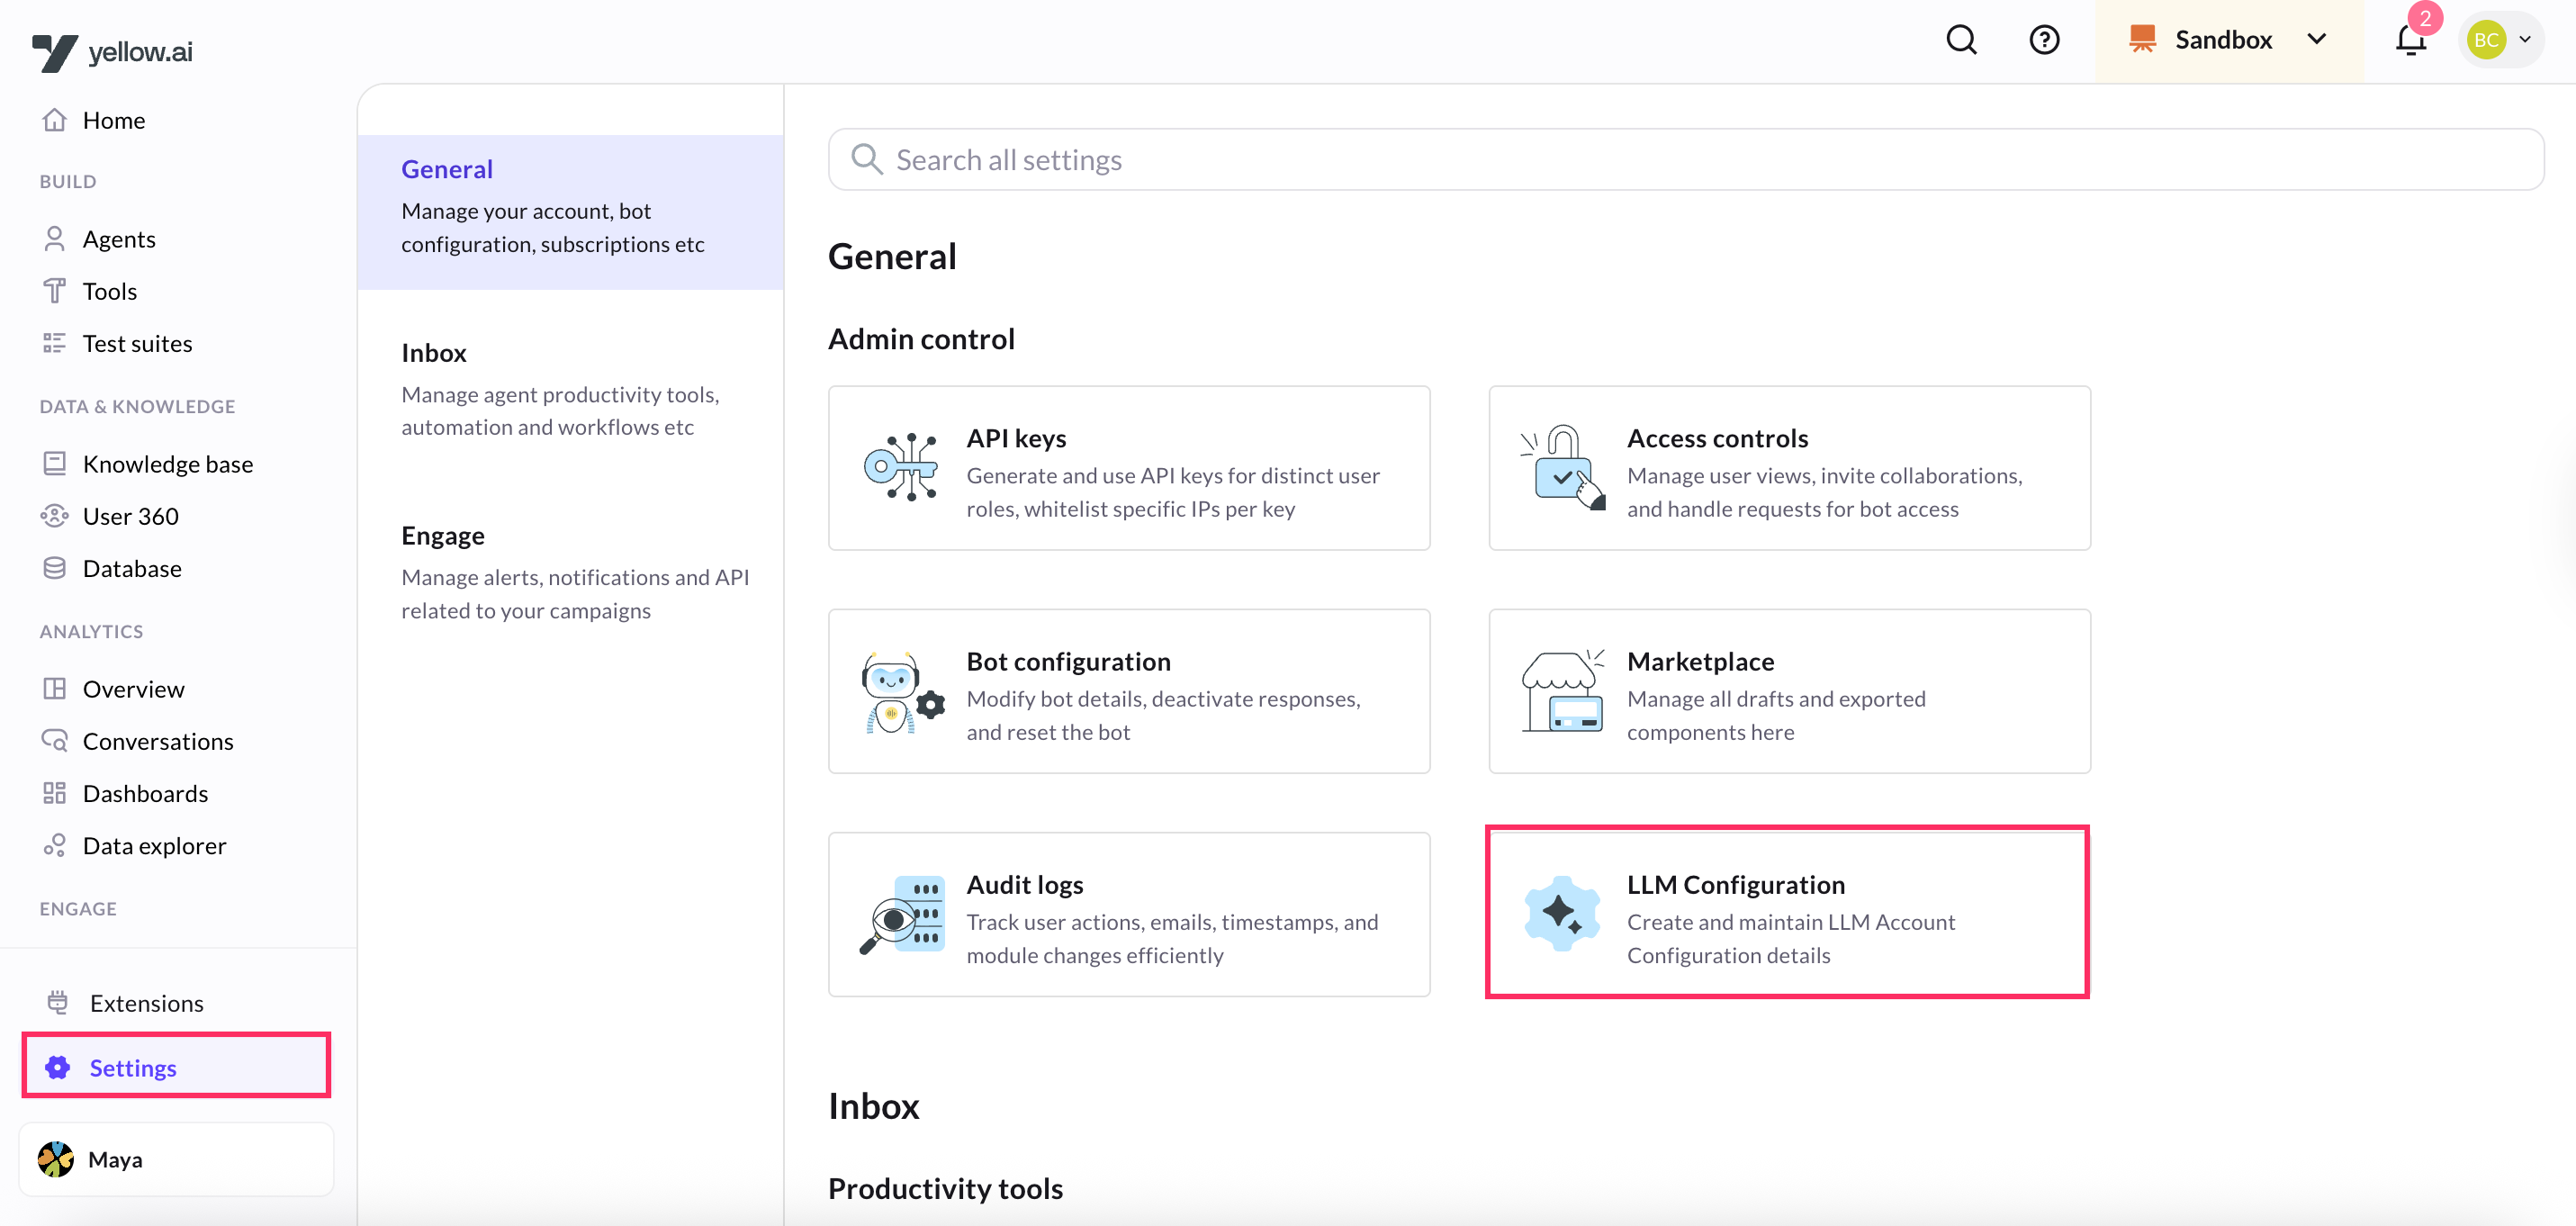Click the Test suites sidebar icon
Screen dimensions: 2576x1226
[54, 343]
